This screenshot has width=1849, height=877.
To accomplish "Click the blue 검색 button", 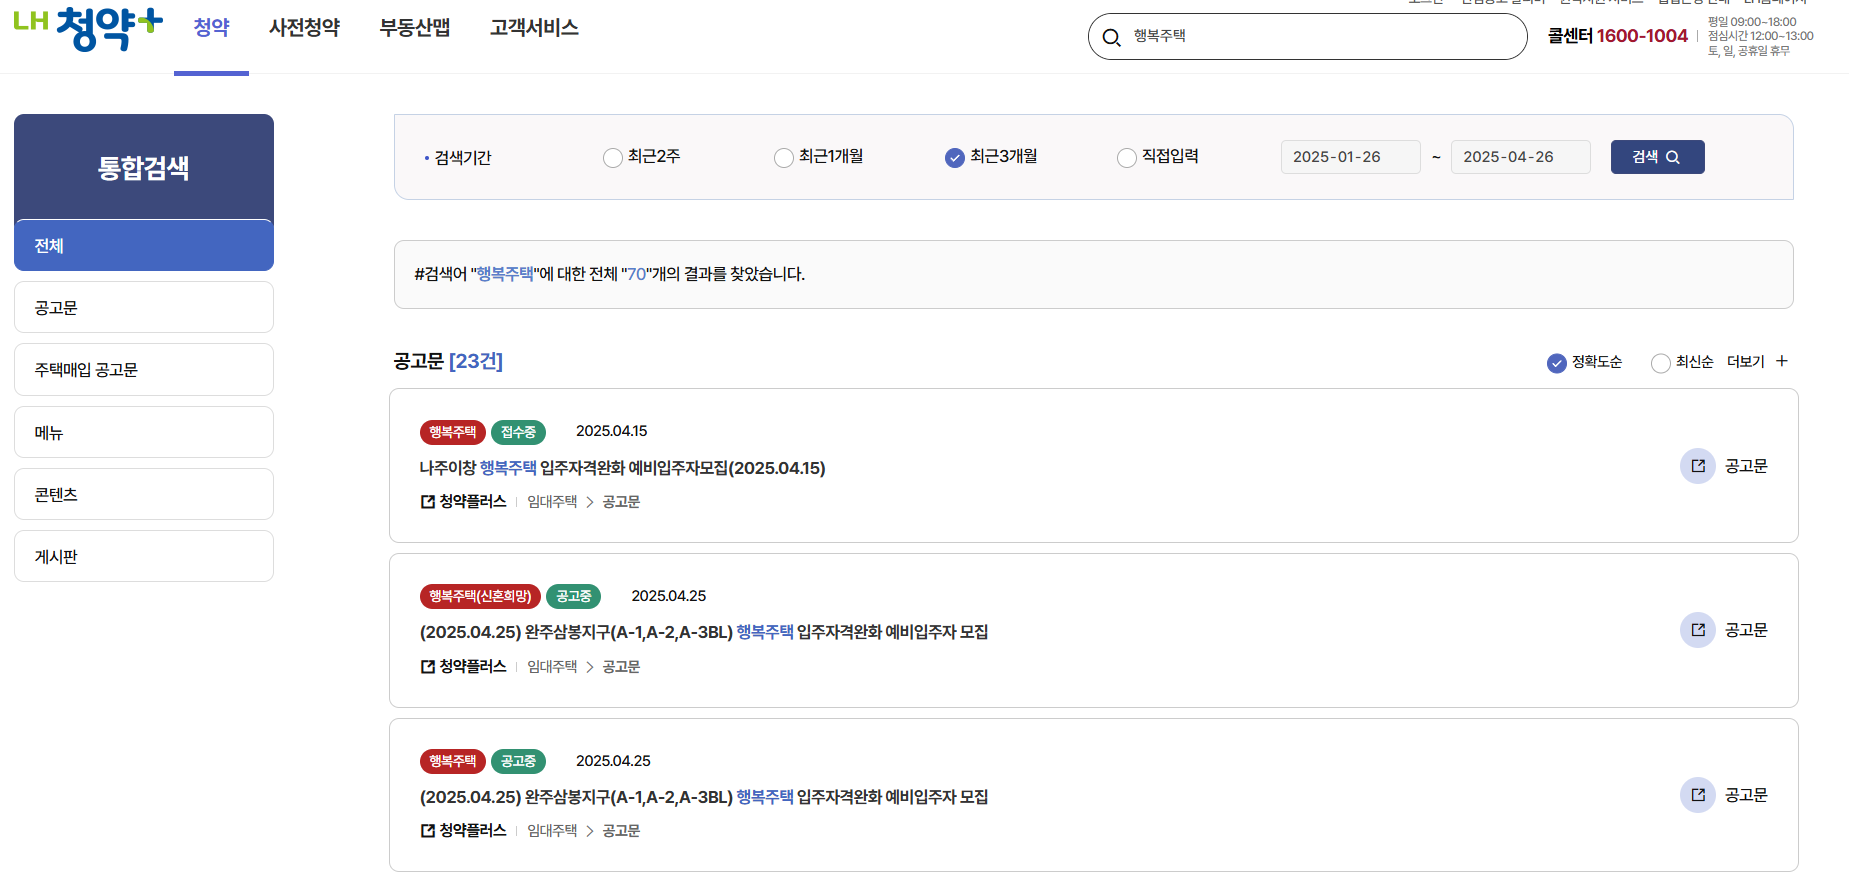I will point(1657,157).
